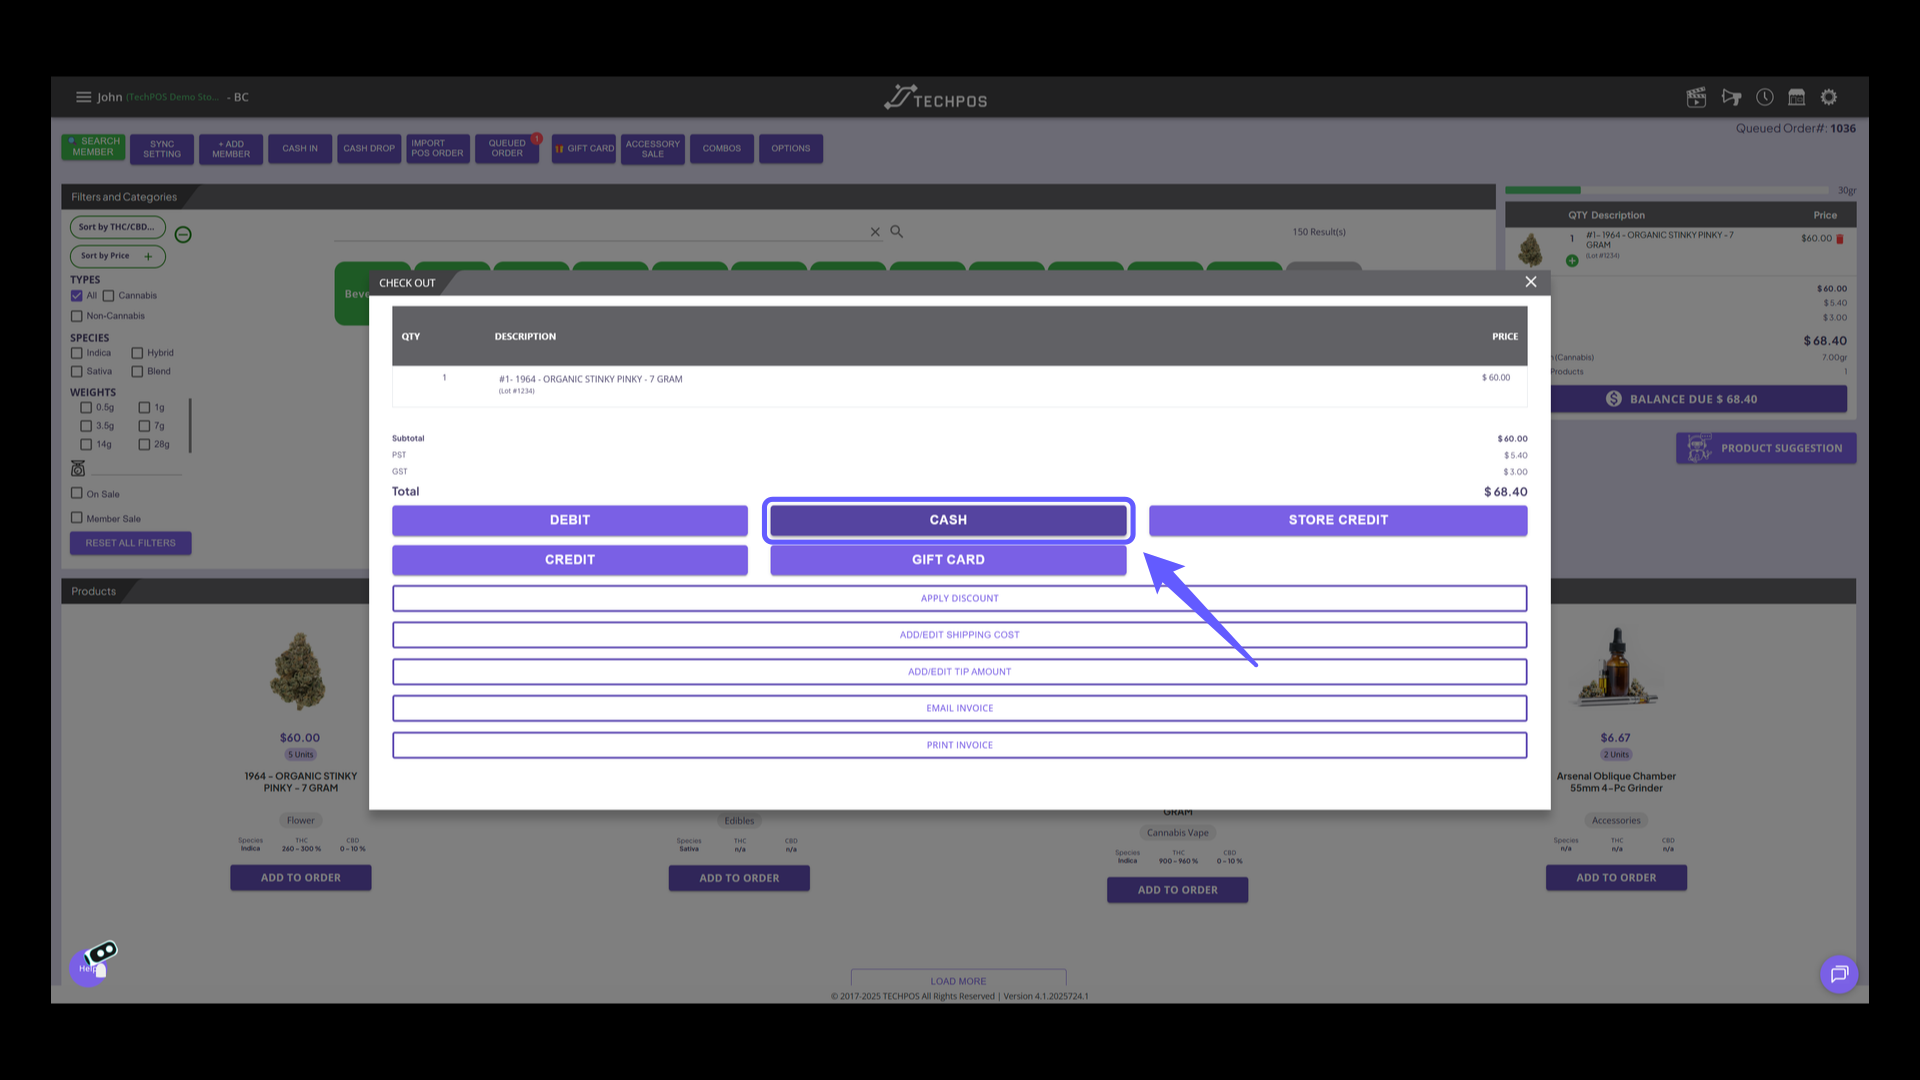1920x1080 pixels.
Task: Open the chat support bubble icon
Action: [x=1839, y=974]
